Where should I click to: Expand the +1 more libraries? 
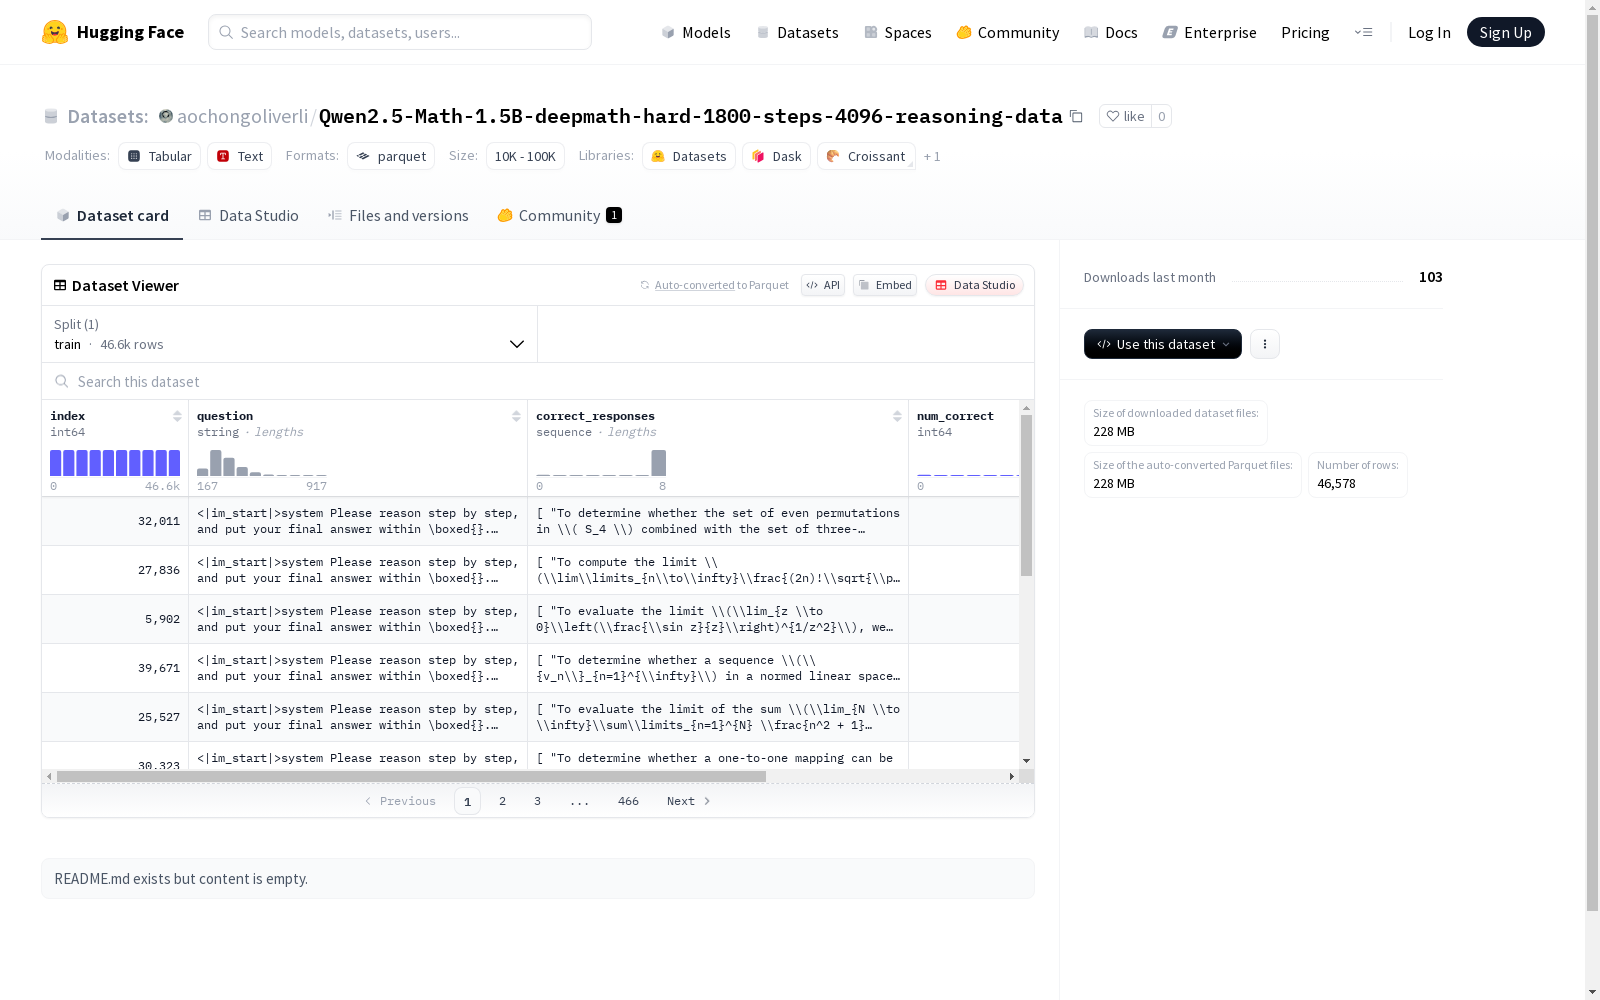point(932,156)
